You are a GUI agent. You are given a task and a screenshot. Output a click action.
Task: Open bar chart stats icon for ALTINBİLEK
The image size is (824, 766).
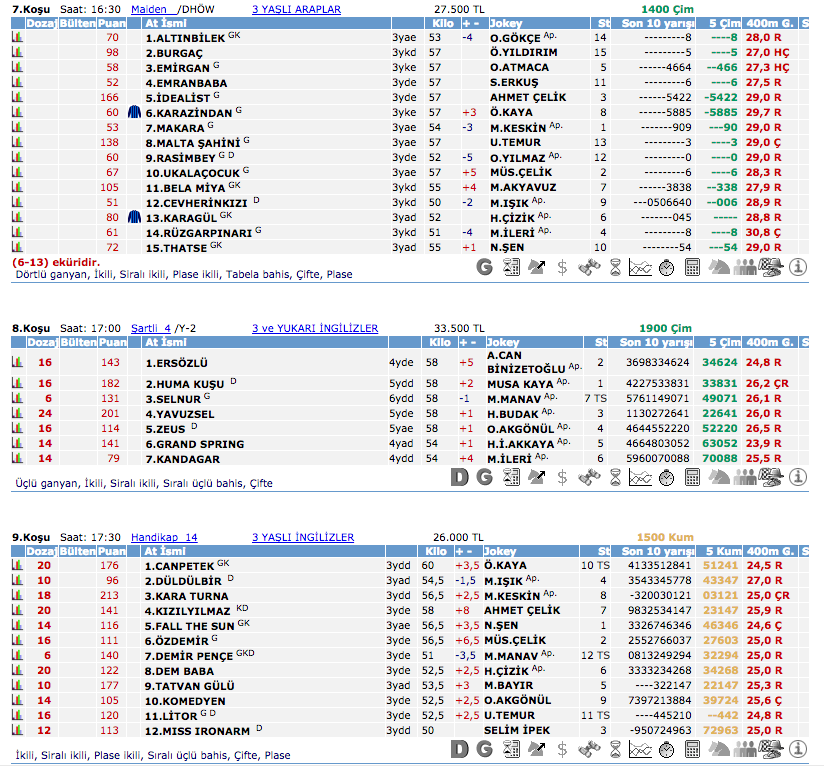coord(17,37)
